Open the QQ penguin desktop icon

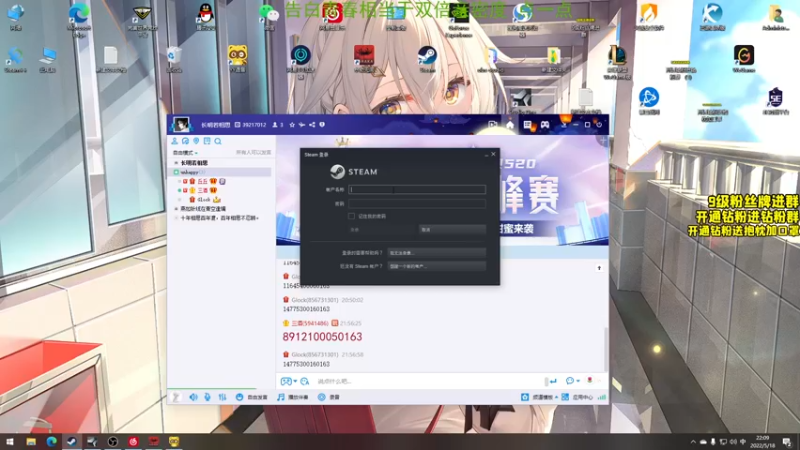[205, 17]
